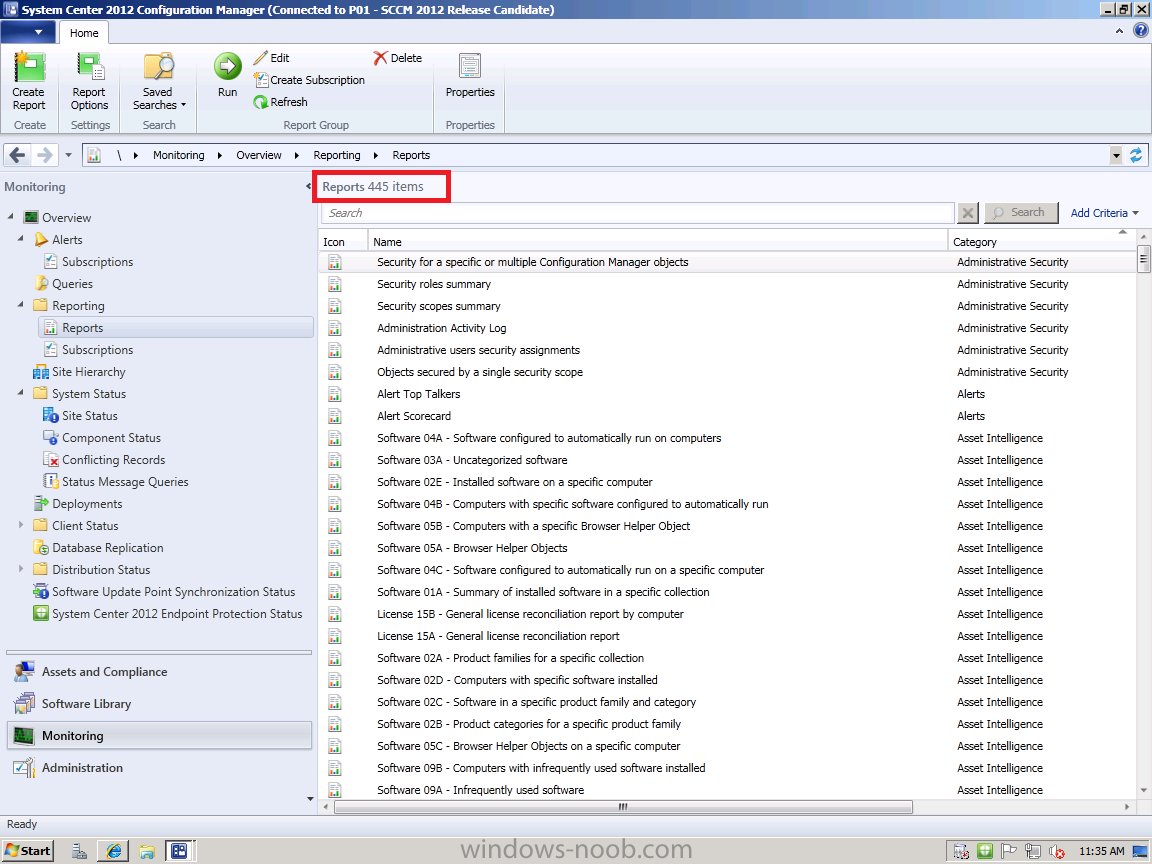Image resolution: width=1152 pixels, height=864 pixels.
Task: Click Create Subscription in the ribbon
Action: pos(309,80)
